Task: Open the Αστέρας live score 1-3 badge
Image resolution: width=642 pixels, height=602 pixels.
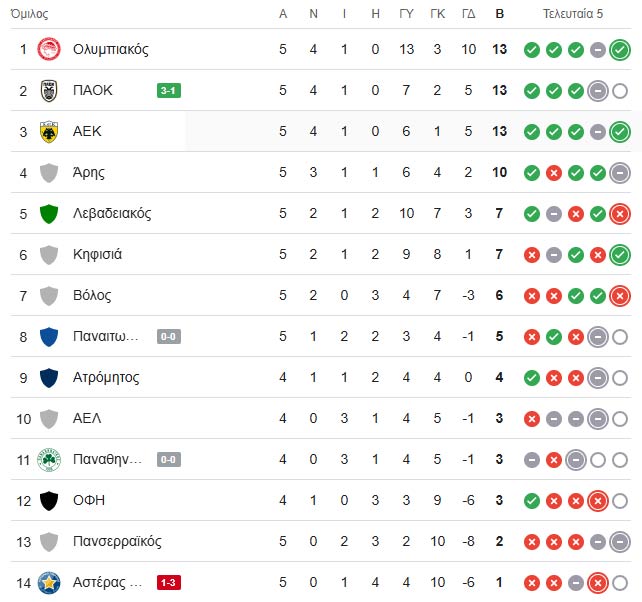Action: point(168,583)
